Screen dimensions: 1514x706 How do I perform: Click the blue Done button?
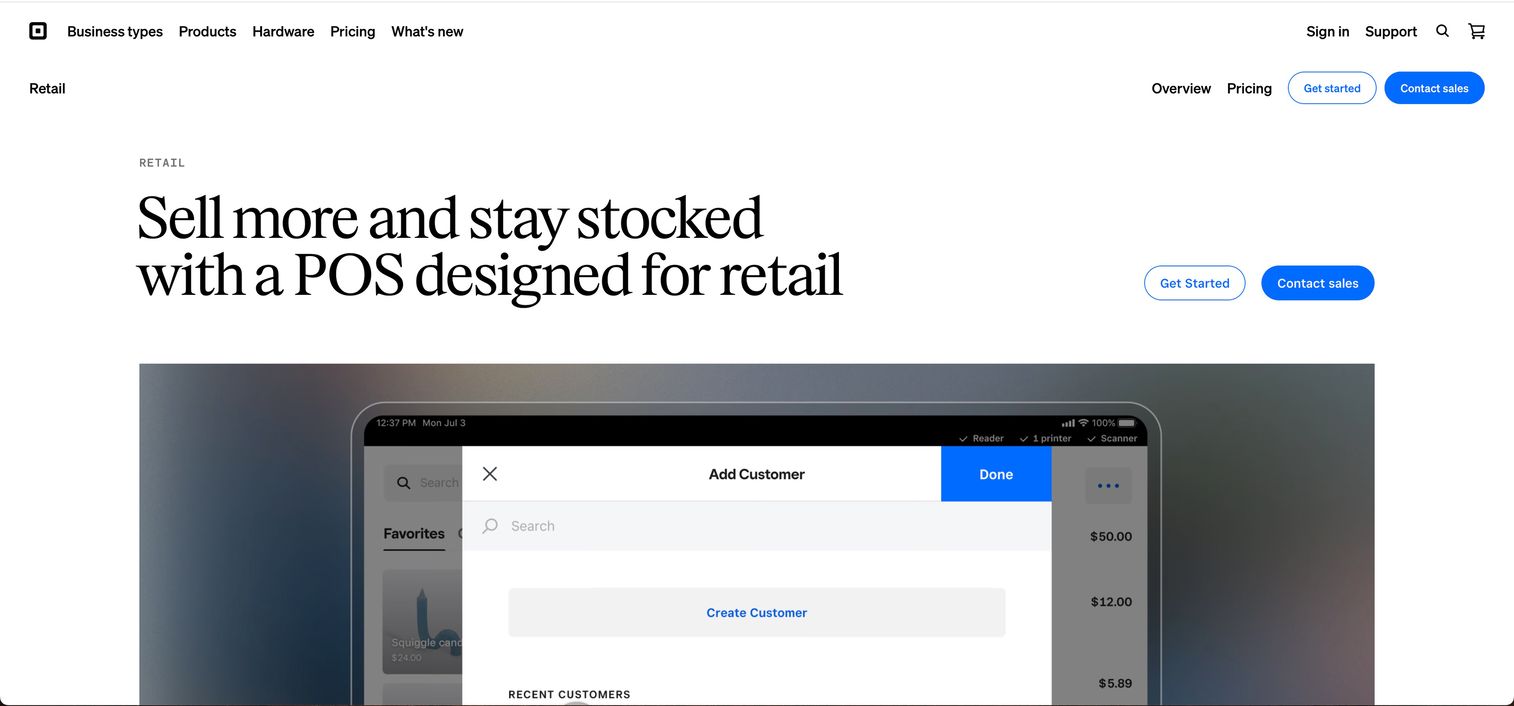996,474
